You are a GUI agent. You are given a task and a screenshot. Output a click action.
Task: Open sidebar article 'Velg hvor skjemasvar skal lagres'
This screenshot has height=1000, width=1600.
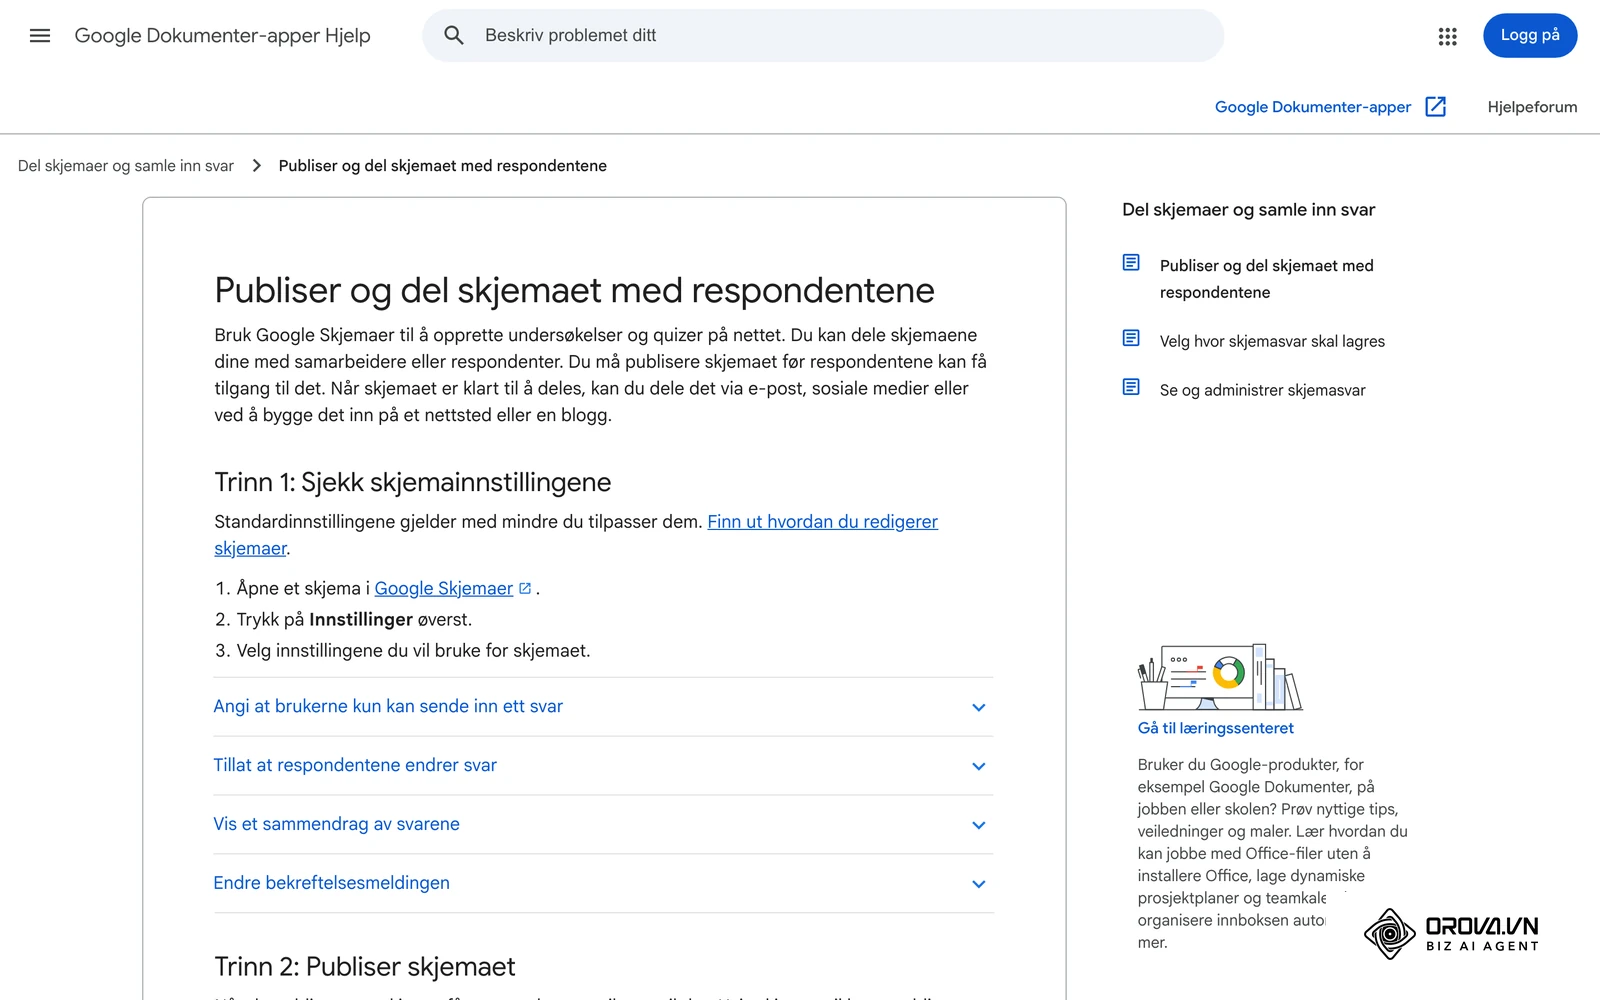click(1272, 341)
